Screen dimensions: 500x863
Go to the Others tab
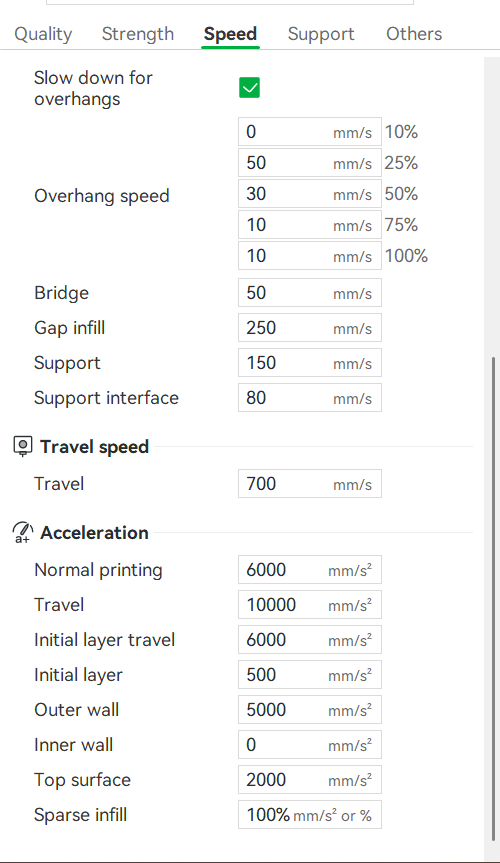[414, 34]
